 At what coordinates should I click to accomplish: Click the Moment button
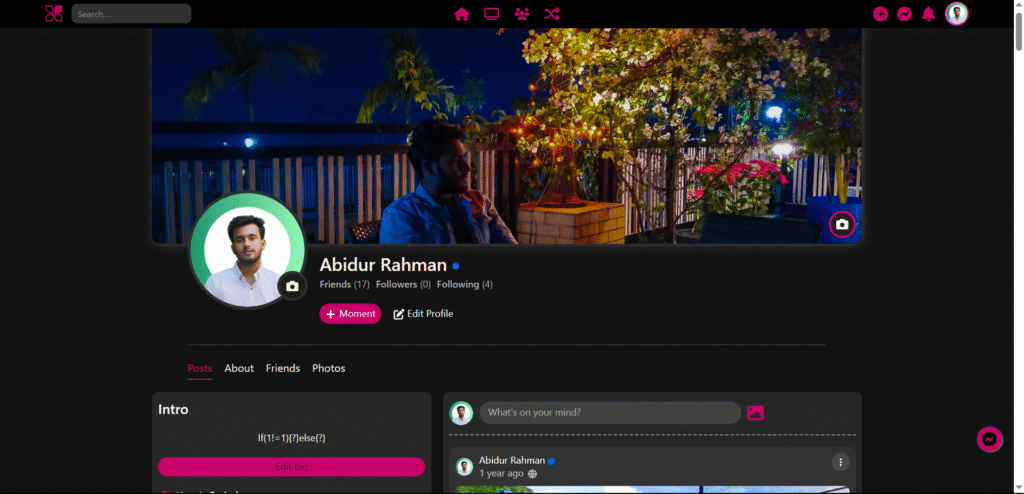(x=350, y=314)
